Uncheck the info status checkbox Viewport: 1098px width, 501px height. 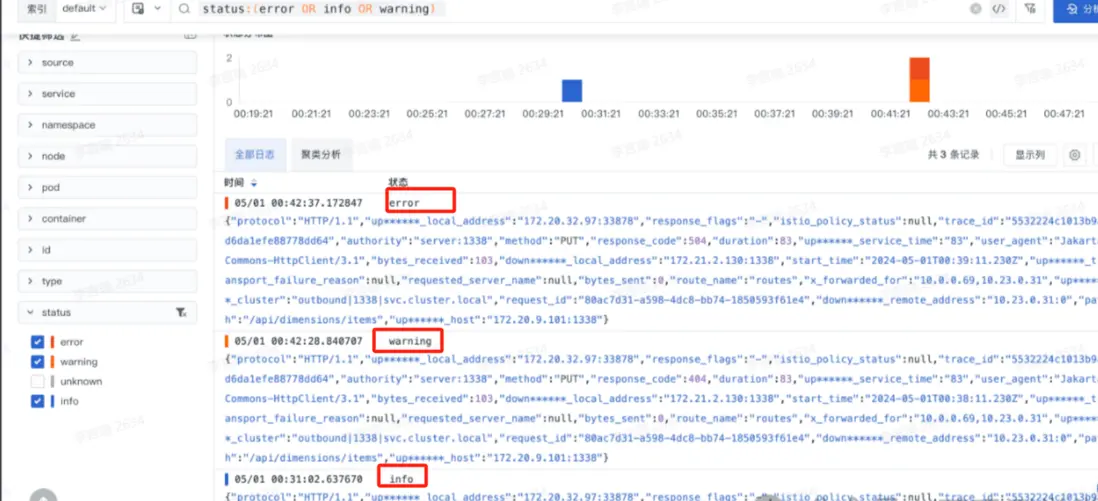point(38,401)
